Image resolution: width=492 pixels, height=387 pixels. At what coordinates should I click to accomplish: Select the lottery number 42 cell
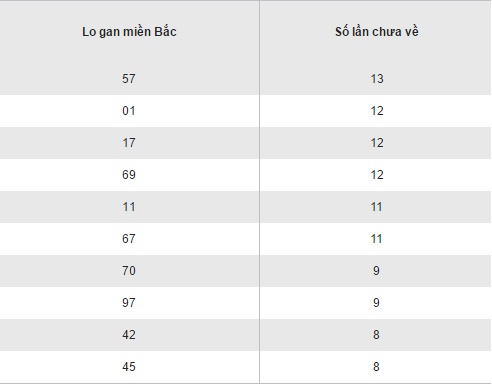tap(129, 335)
